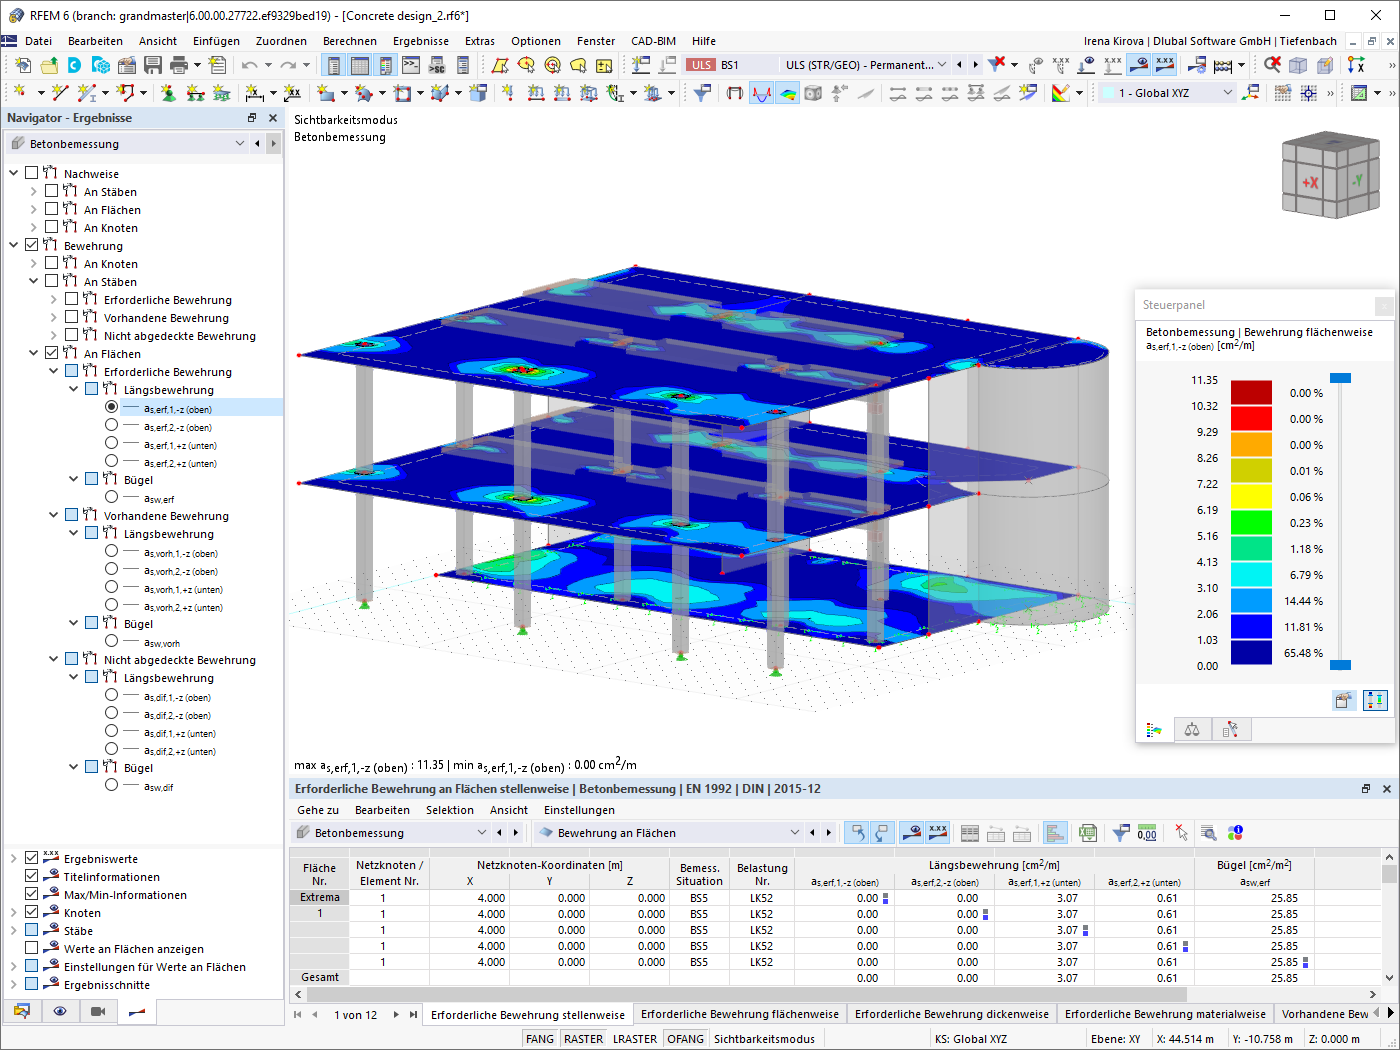Open the Berechnen menu
This screenshot has width=1400, height=1050.
(x=350, y=41)
